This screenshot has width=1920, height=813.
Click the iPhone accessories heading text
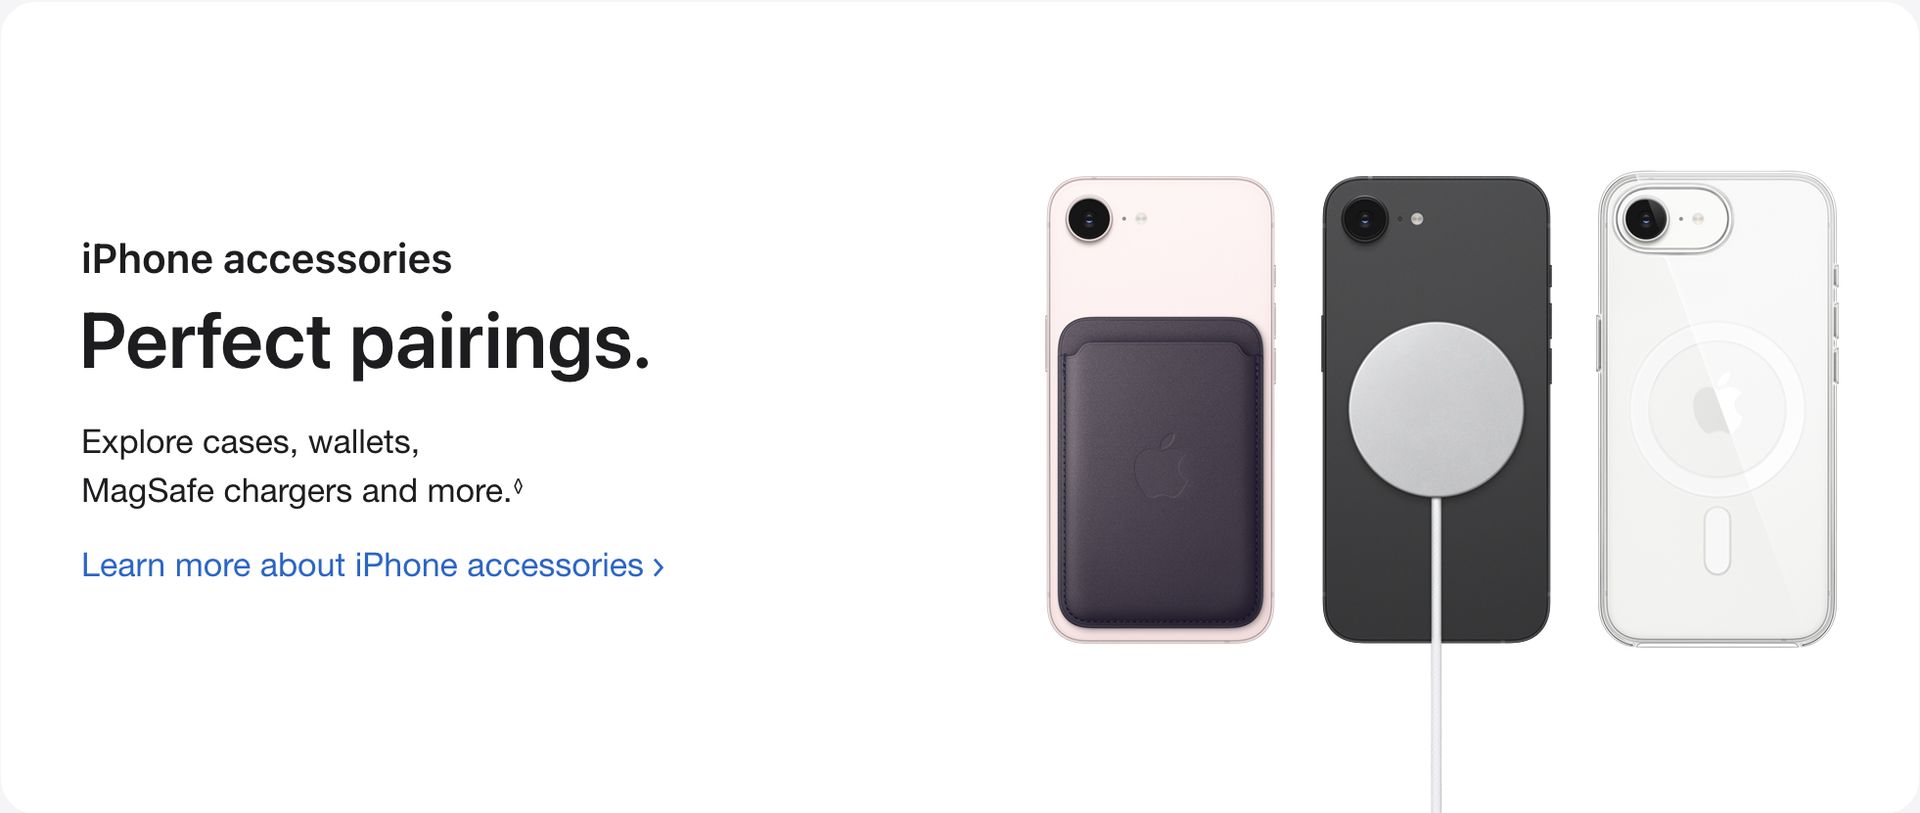(267, 259)
